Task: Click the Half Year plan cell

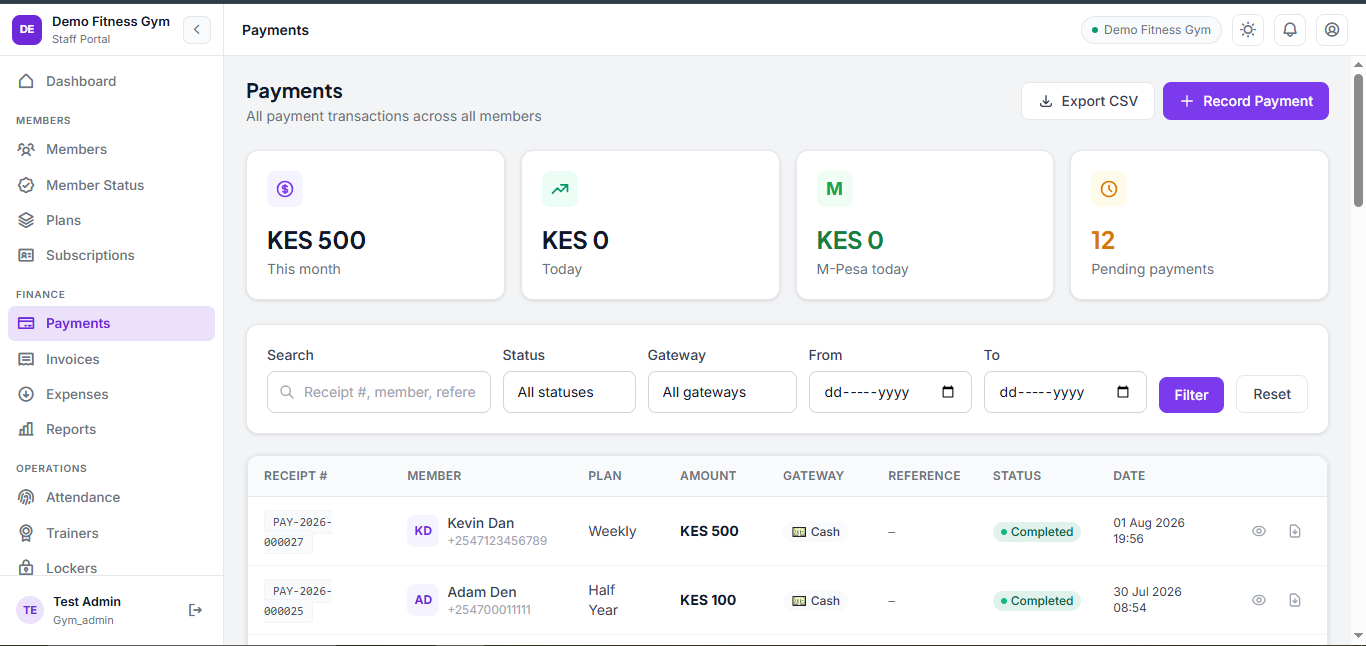Action: [603, 600]
